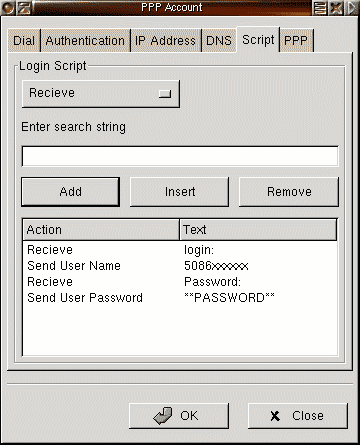Select the IP Address tab

(x=165, y=41)
